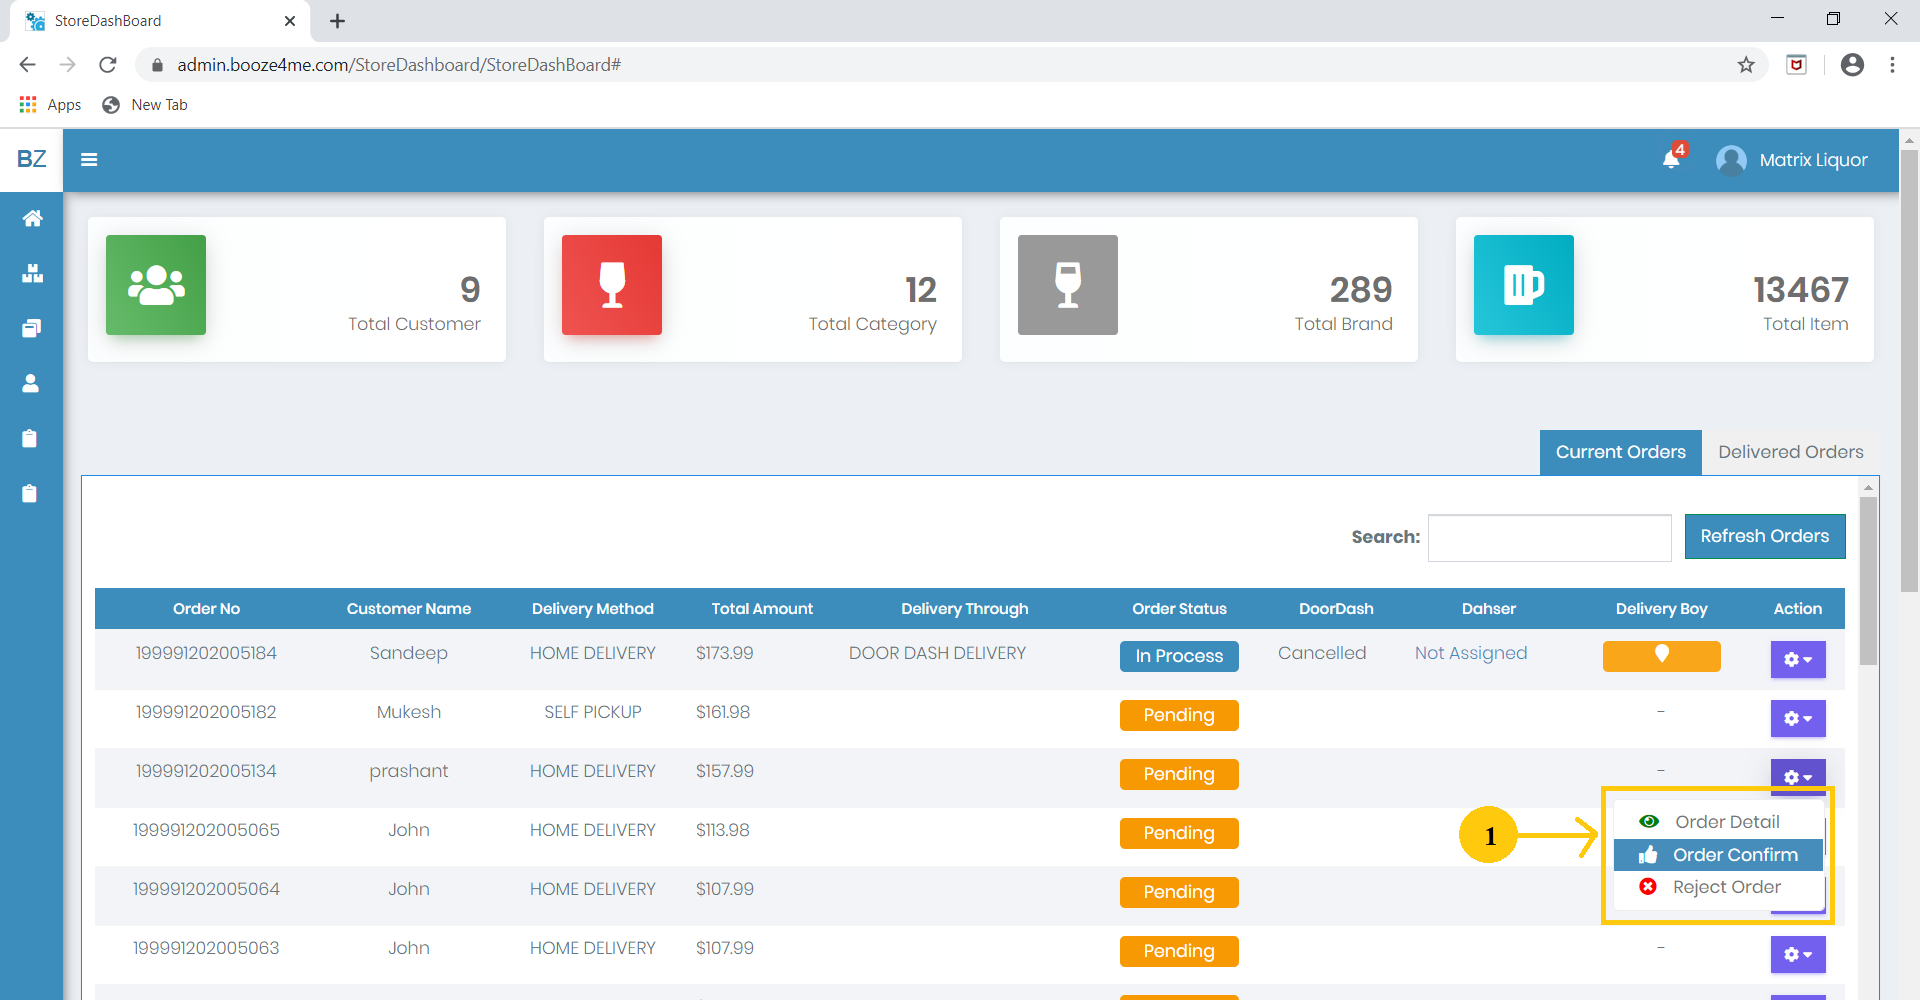Choose Order Confirm in the action menu
The height and width of the screenshot is (1000, 1920).
(1718, 855)
